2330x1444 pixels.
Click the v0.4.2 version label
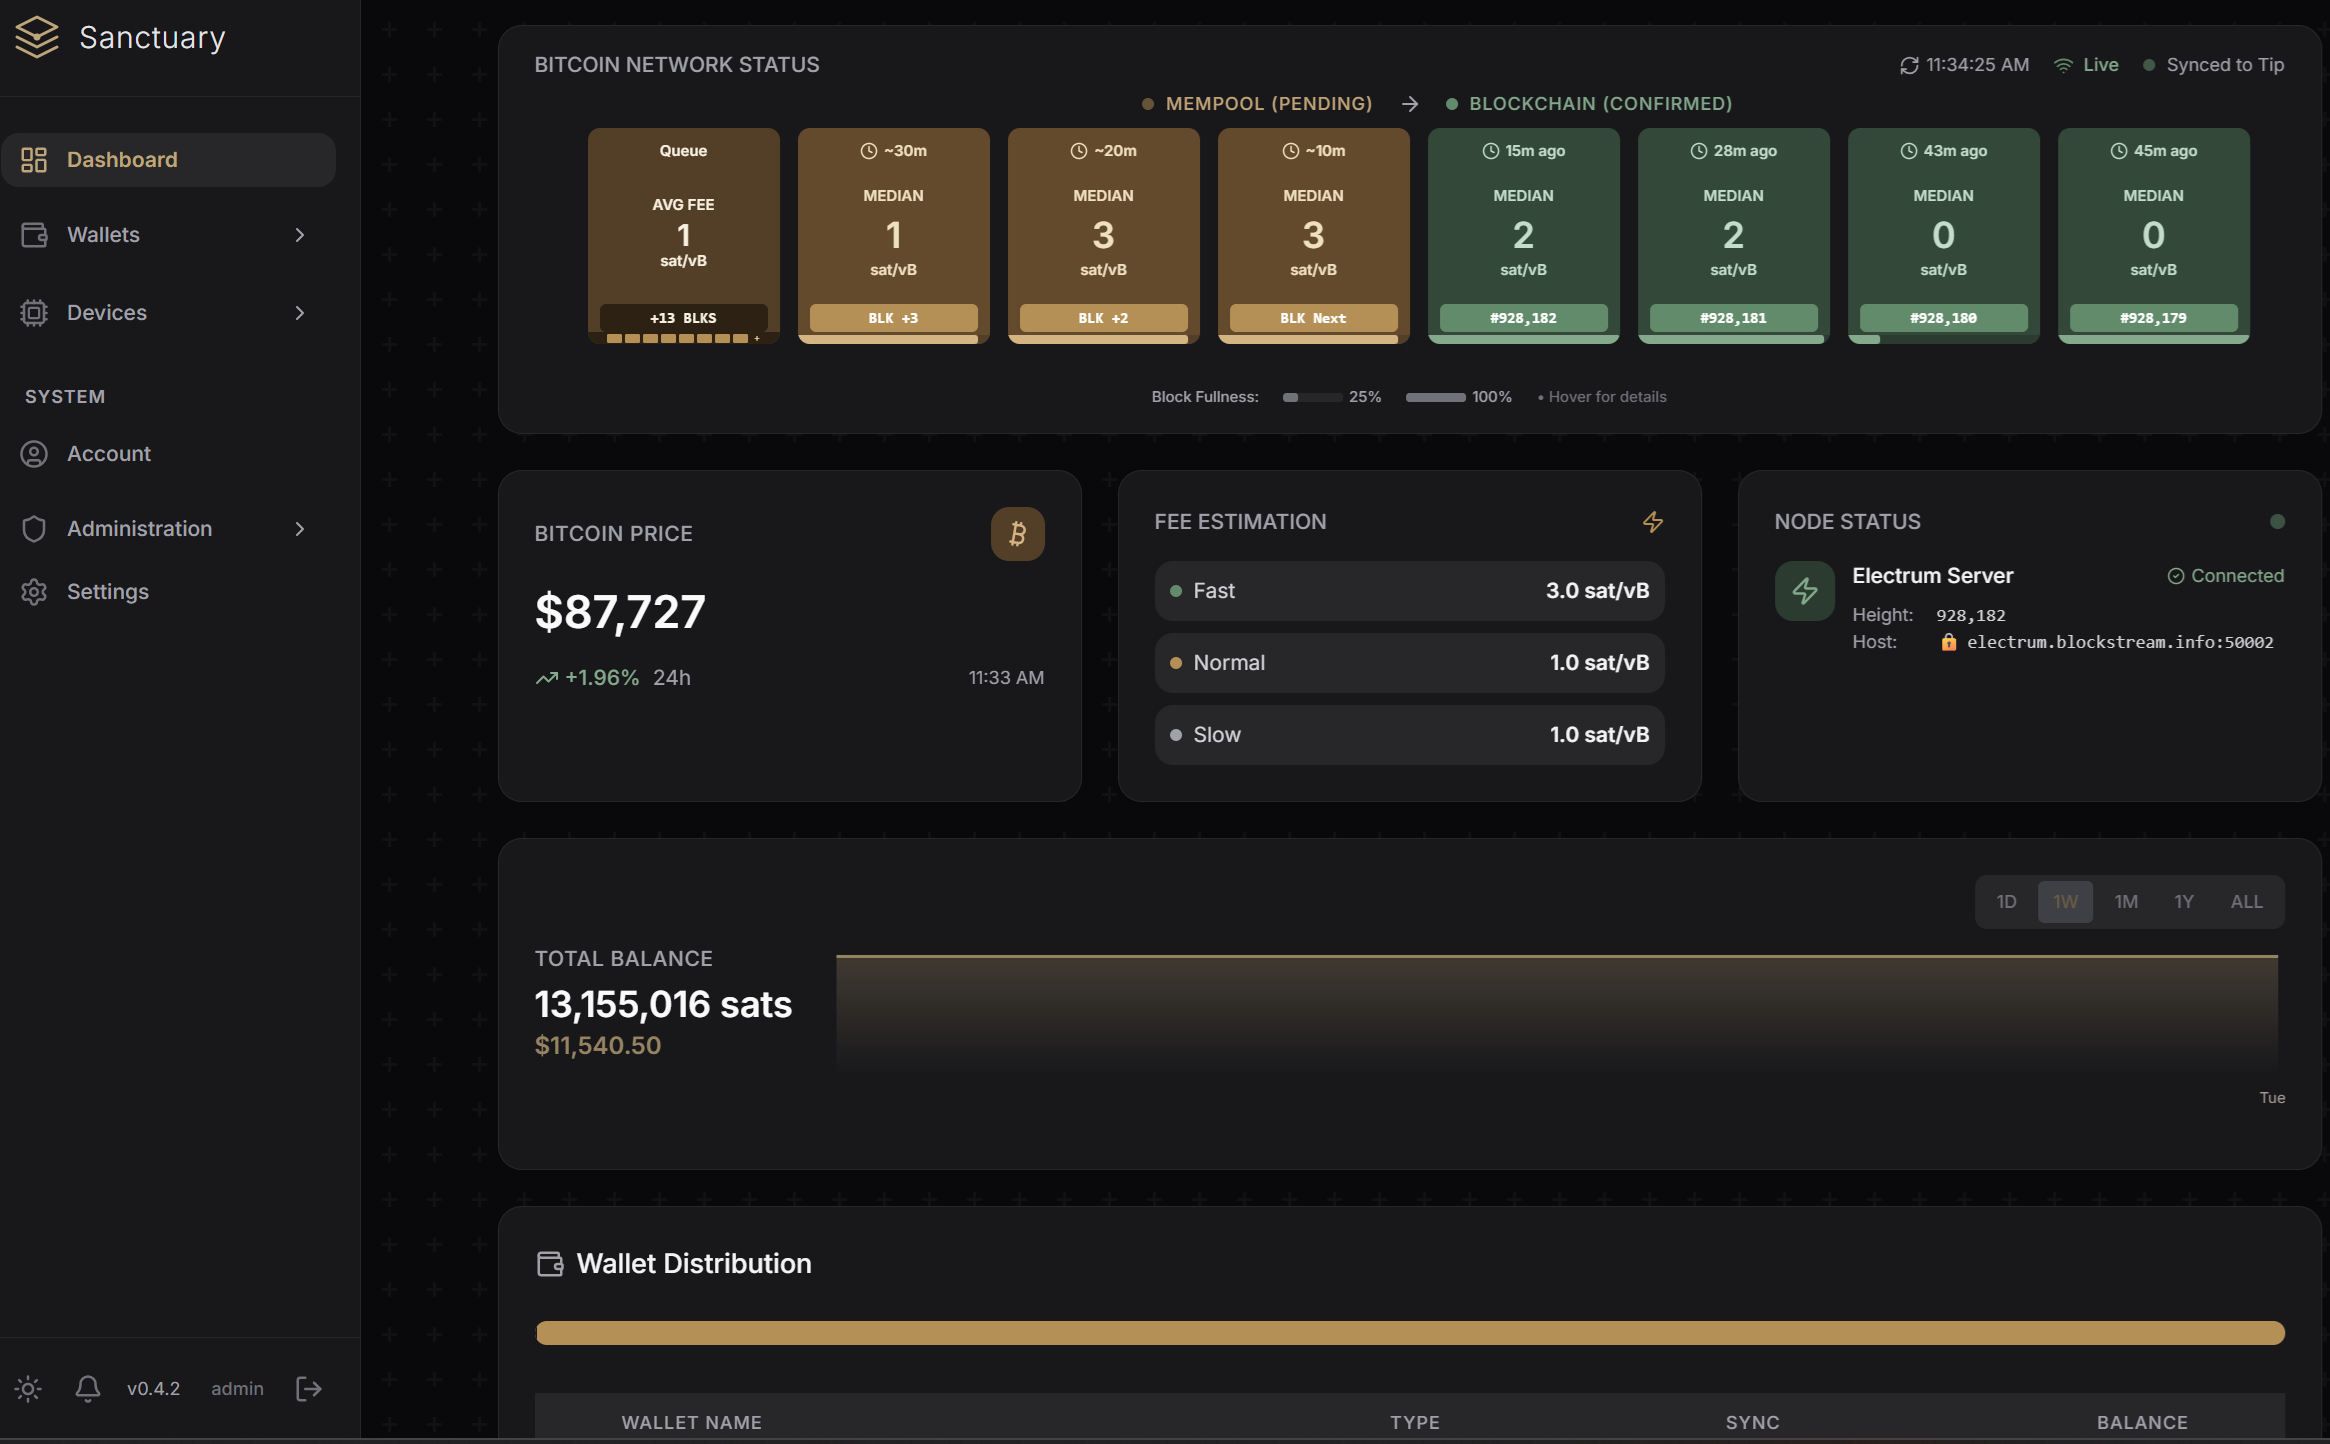pyautogui.click(x=154, y=1389)
